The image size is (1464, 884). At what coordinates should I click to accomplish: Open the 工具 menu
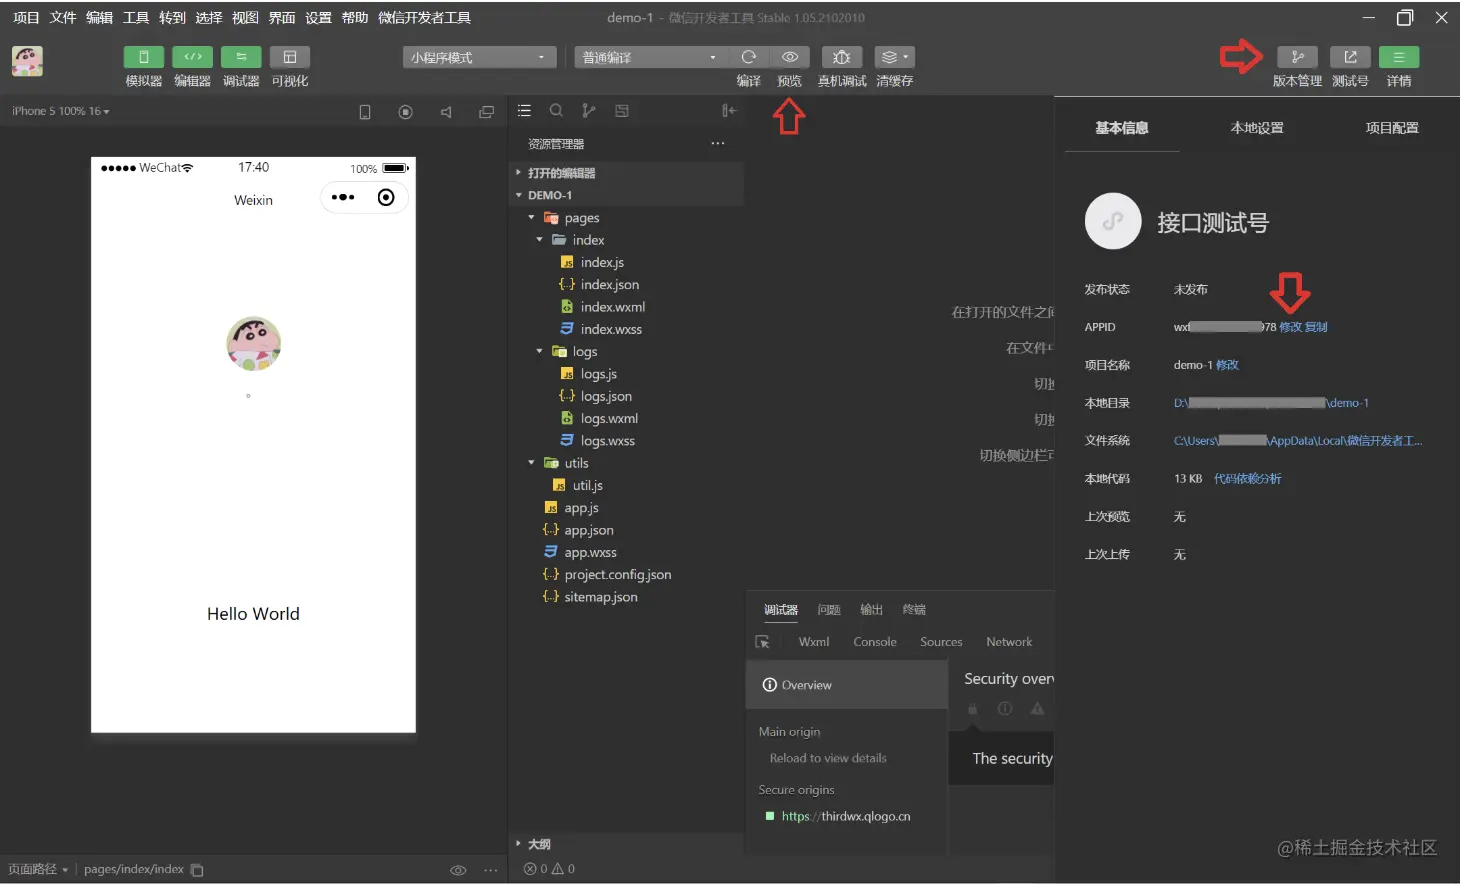[x=136, y=18]
